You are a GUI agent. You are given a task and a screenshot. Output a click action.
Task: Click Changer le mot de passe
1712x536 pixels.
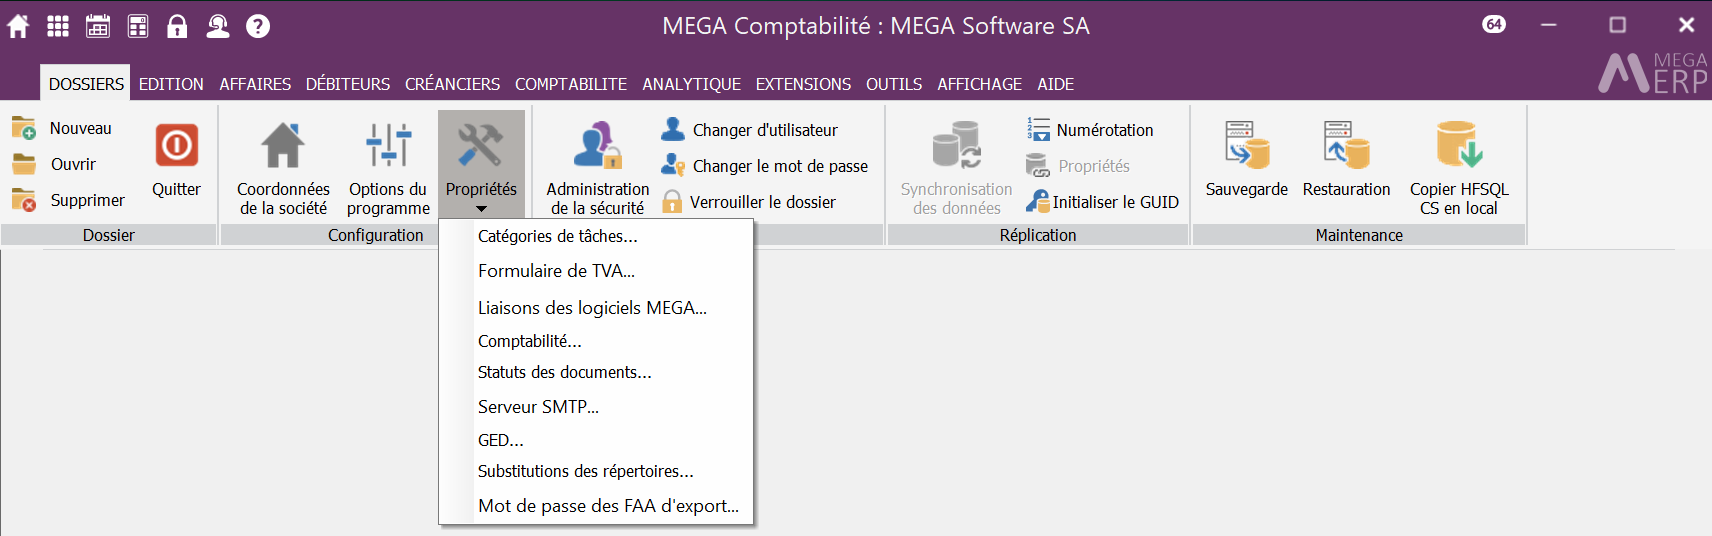[779, 166]
